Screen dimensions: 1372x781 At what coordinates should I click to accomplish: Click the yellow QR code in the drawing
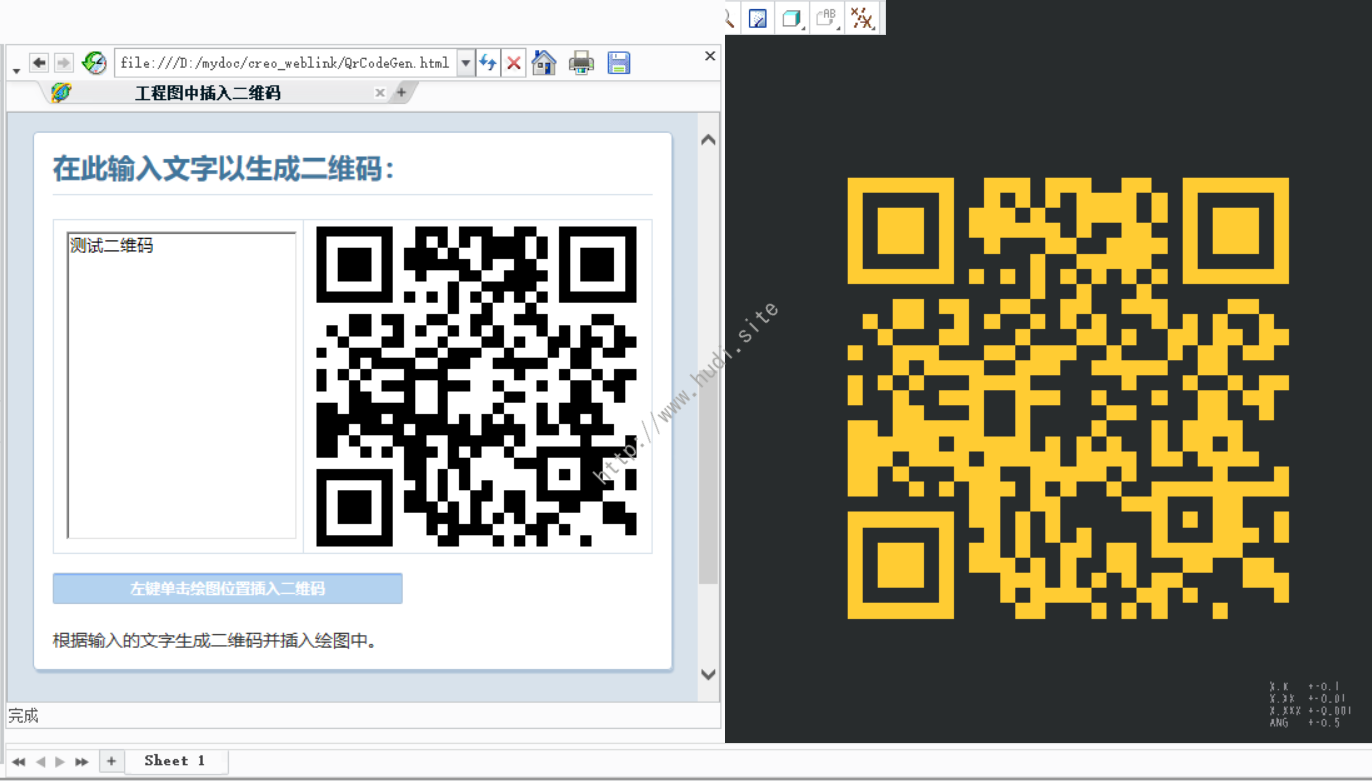[1068, 398]
